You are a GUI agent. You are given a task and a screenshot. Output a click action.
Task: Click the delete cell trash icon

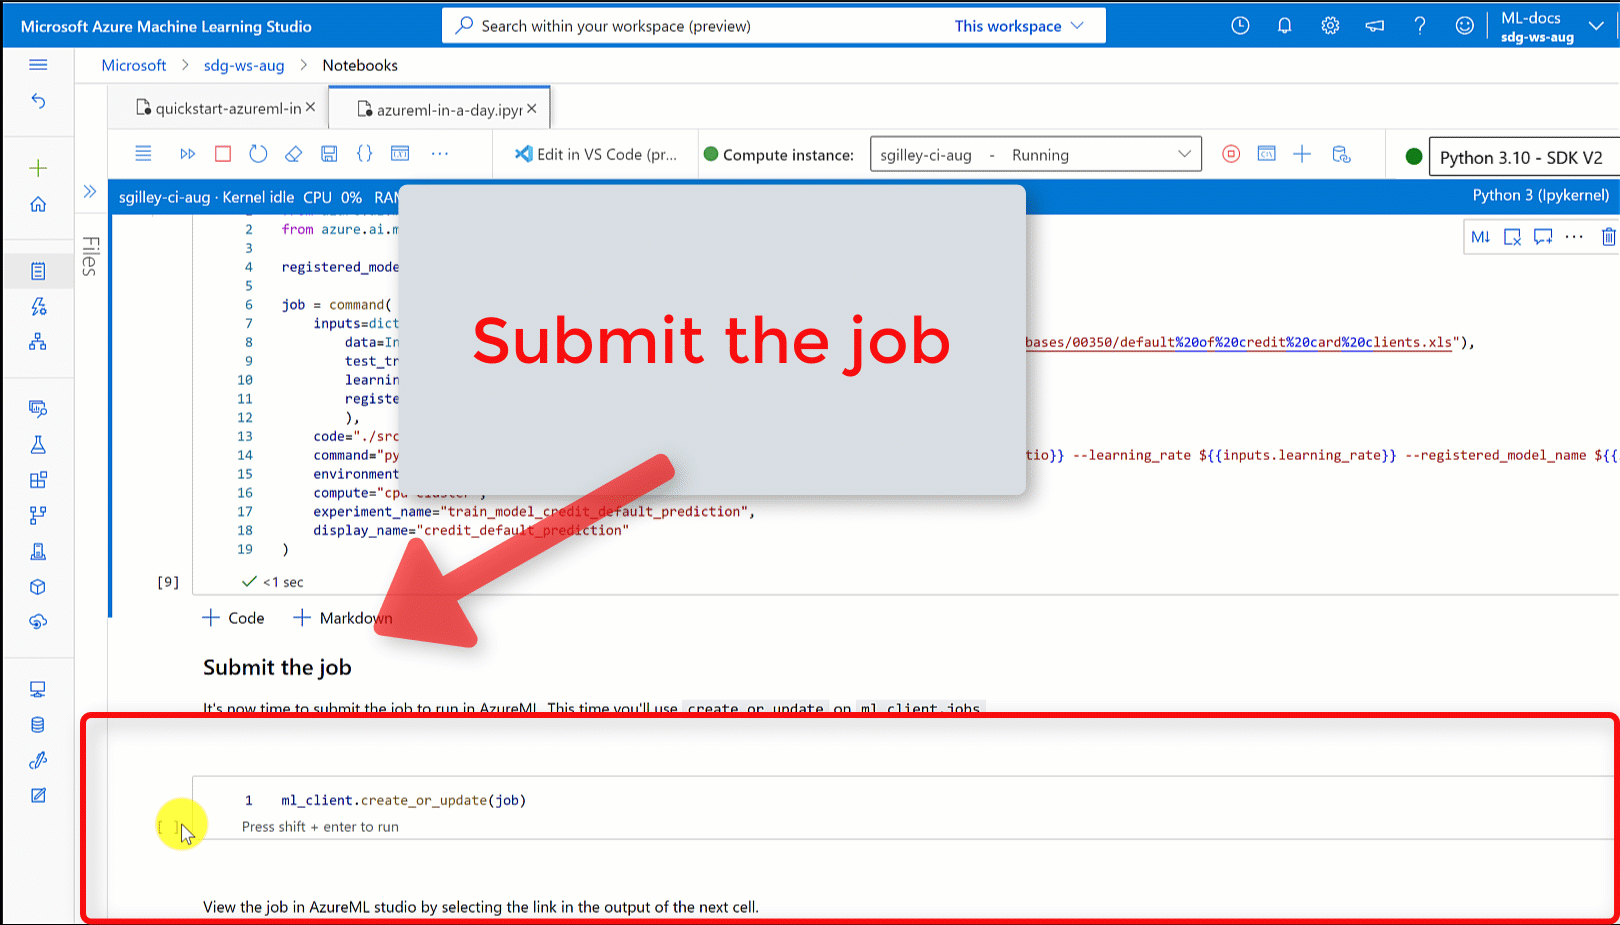click(x=1607, y=236)
